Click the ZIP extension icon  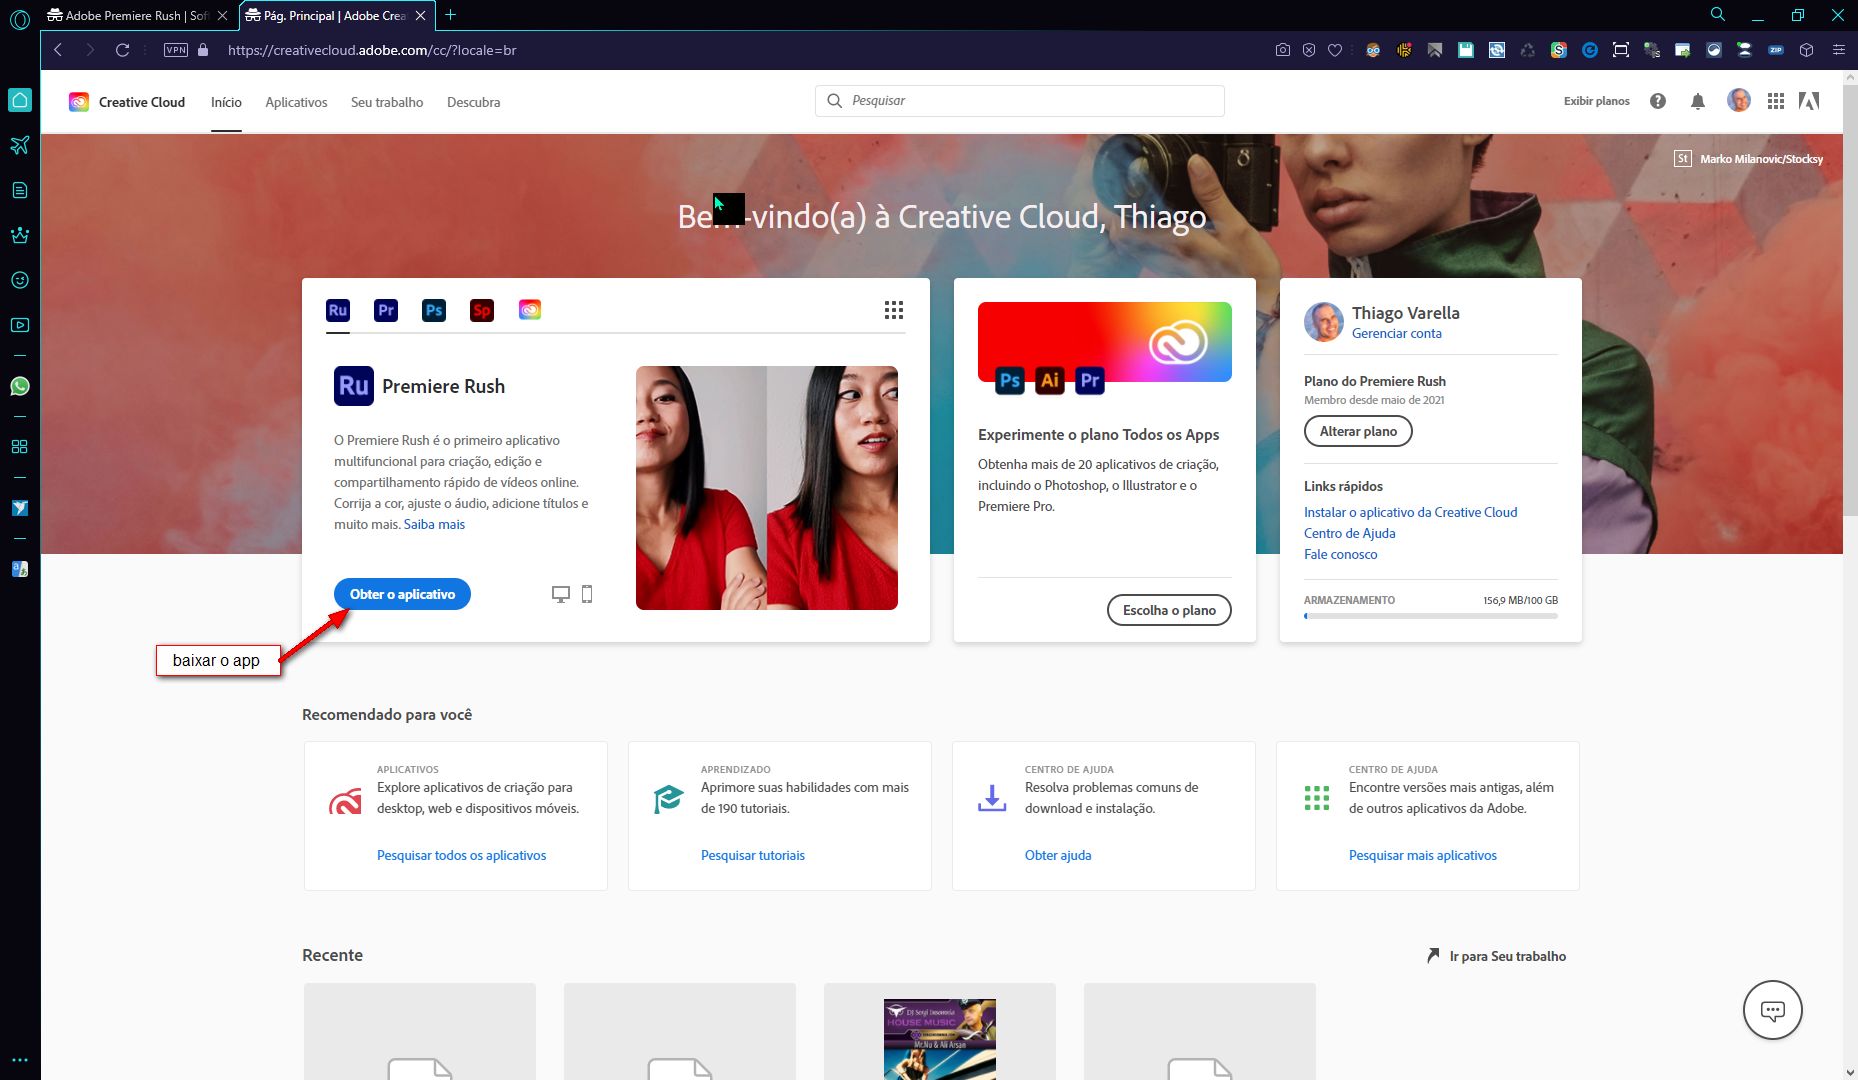point(1776,50)
